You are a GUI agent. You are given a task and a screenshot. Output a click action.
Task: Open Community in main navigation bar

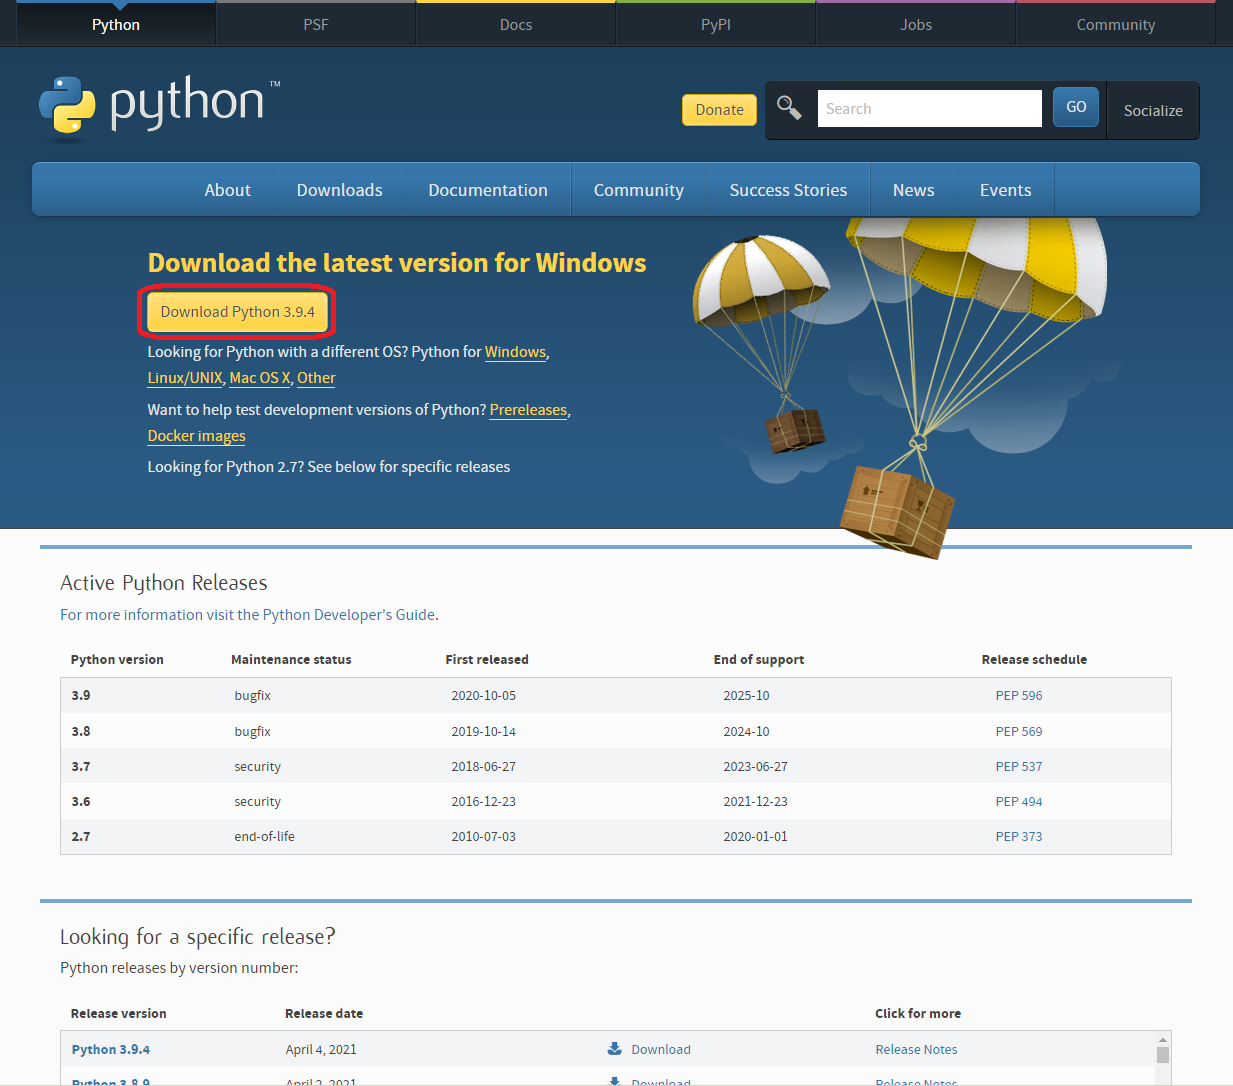(639, 190)
